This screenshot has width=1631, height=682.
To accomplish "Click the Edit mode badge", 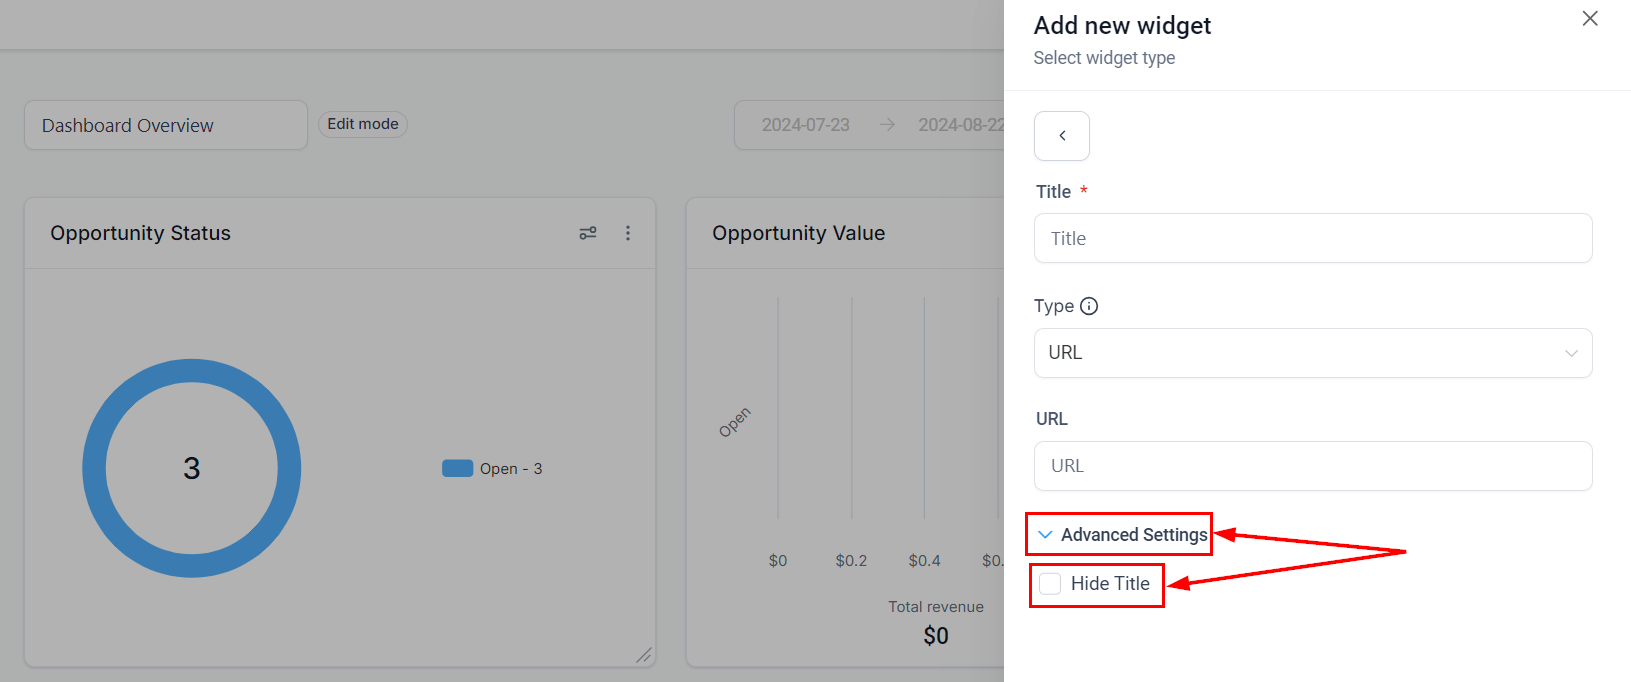I will (x=363, y=124).
